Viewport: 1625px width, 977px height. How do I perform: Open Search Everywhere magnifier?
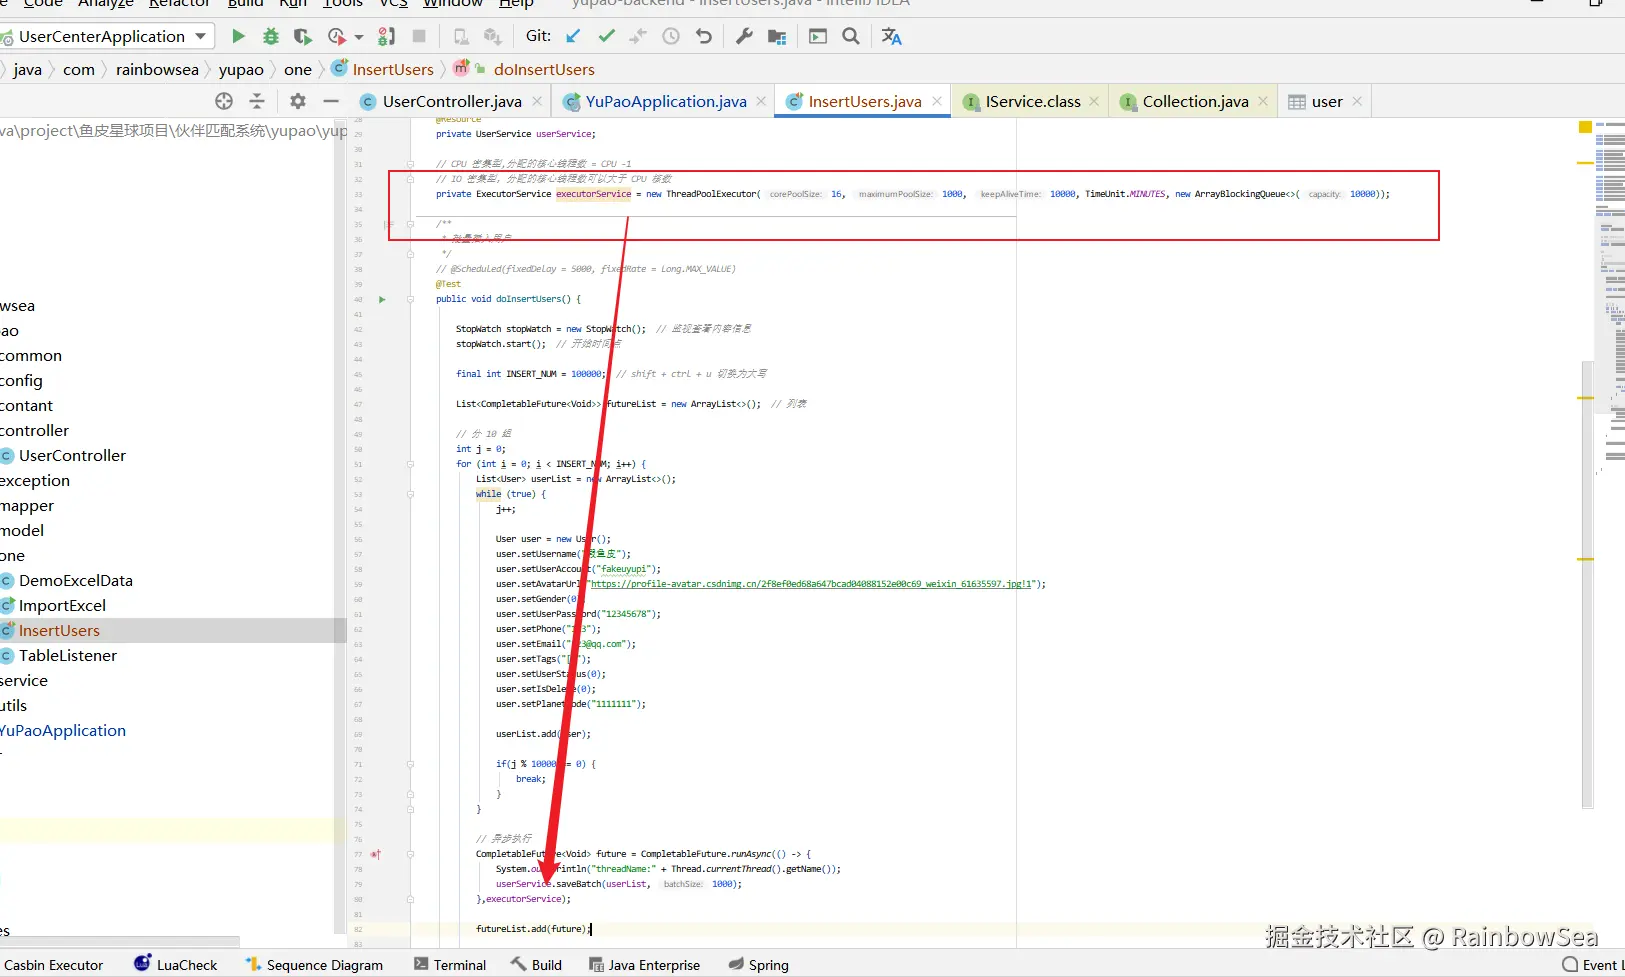(x=851, y=36)
